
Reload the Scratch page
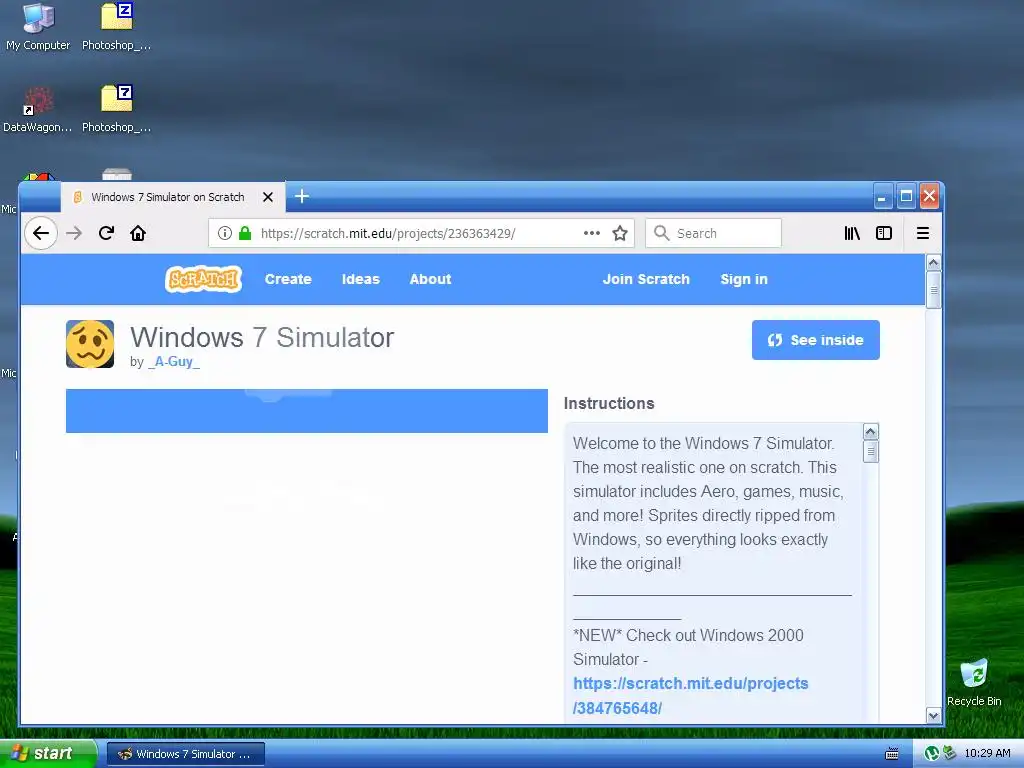click(106, 233)
